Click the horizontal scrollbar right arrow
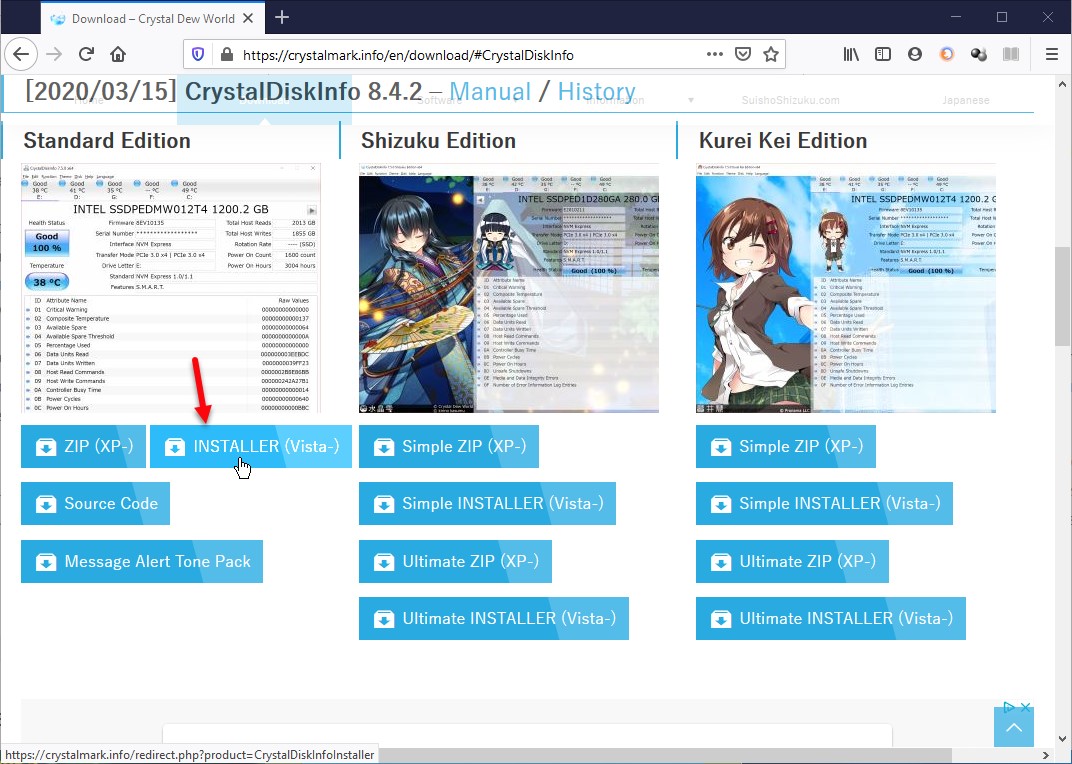 1047,755
